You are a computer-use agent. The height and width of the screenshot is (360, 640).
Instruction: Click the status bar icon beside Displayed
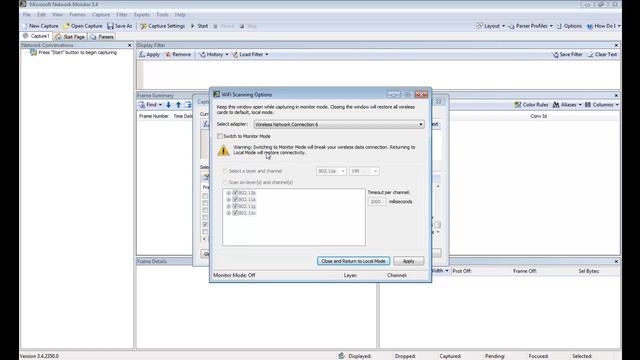coord(341,356)
